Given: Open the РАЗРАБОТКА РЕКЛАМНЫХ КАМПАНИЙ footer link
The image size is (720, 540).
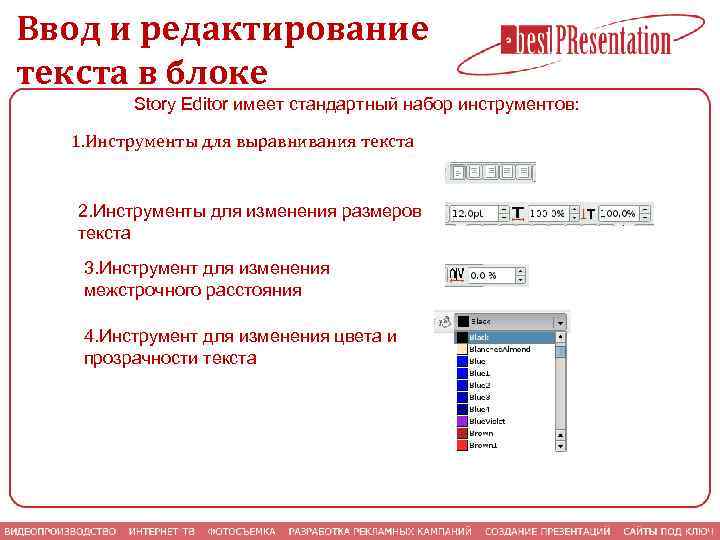Looking at the screenshot, I should [380, 531].
